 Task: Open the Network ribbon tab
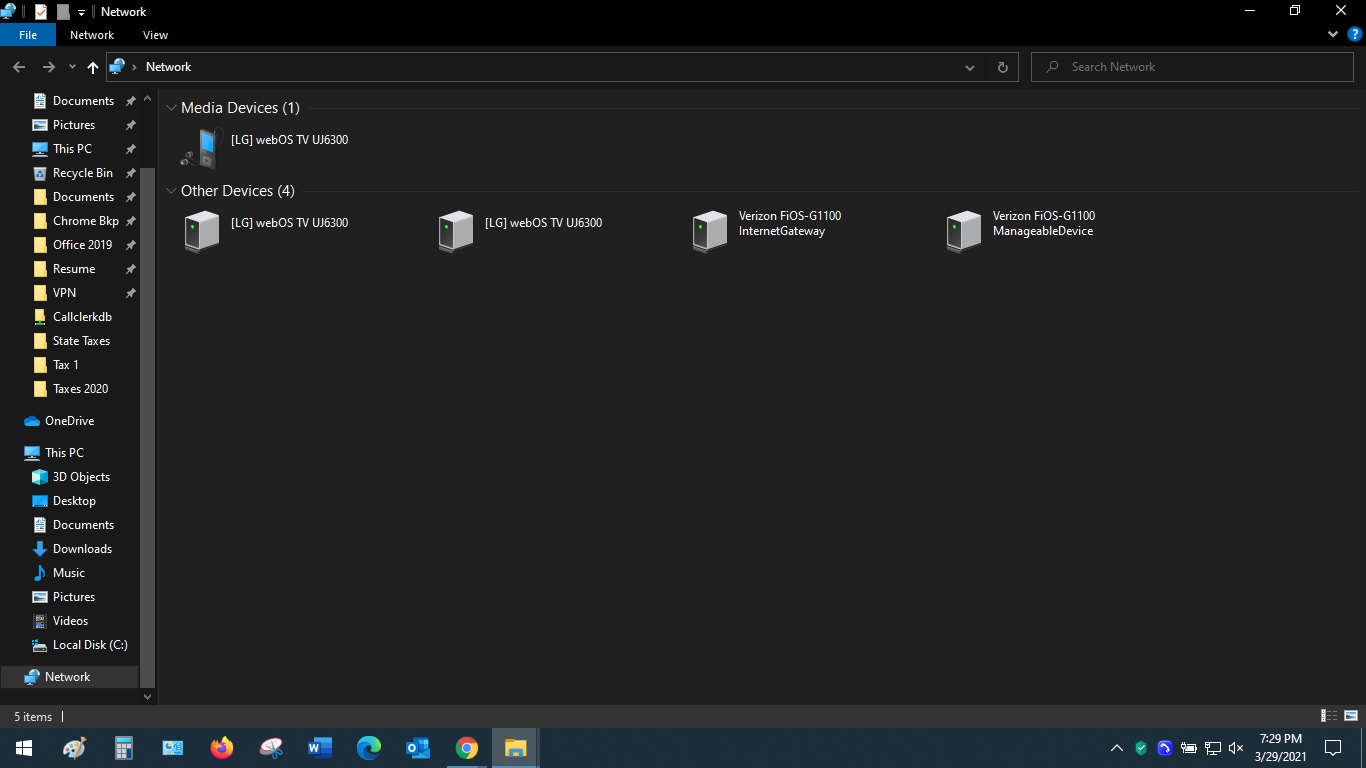click(x=92, y=35)
